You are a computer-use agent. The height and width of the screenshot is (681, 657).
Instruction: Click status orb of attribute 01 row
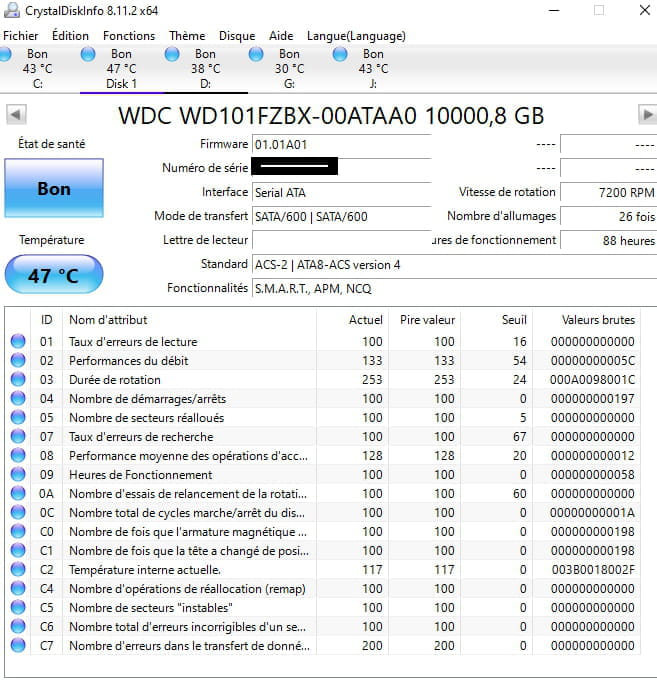[18, 341]
